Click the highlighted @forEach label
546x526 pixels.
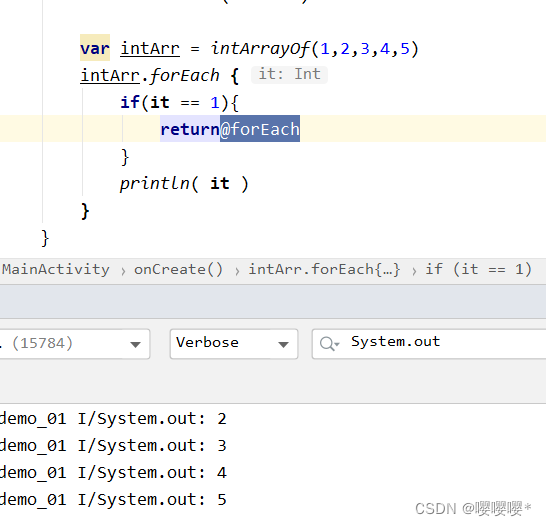260,129
